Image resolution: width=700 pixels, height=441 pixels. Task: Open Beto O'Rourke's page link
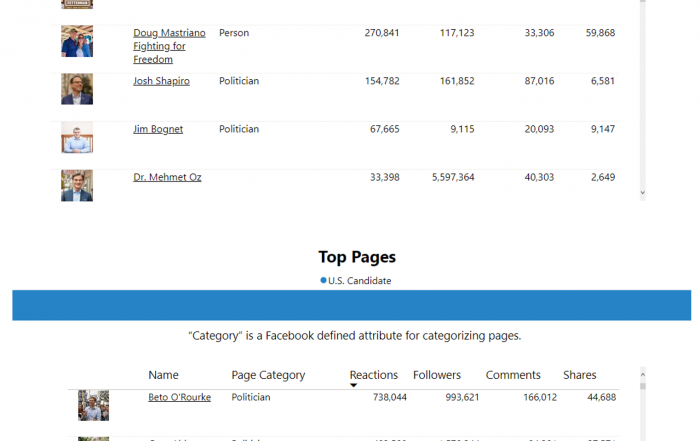(x=179, y=397)
